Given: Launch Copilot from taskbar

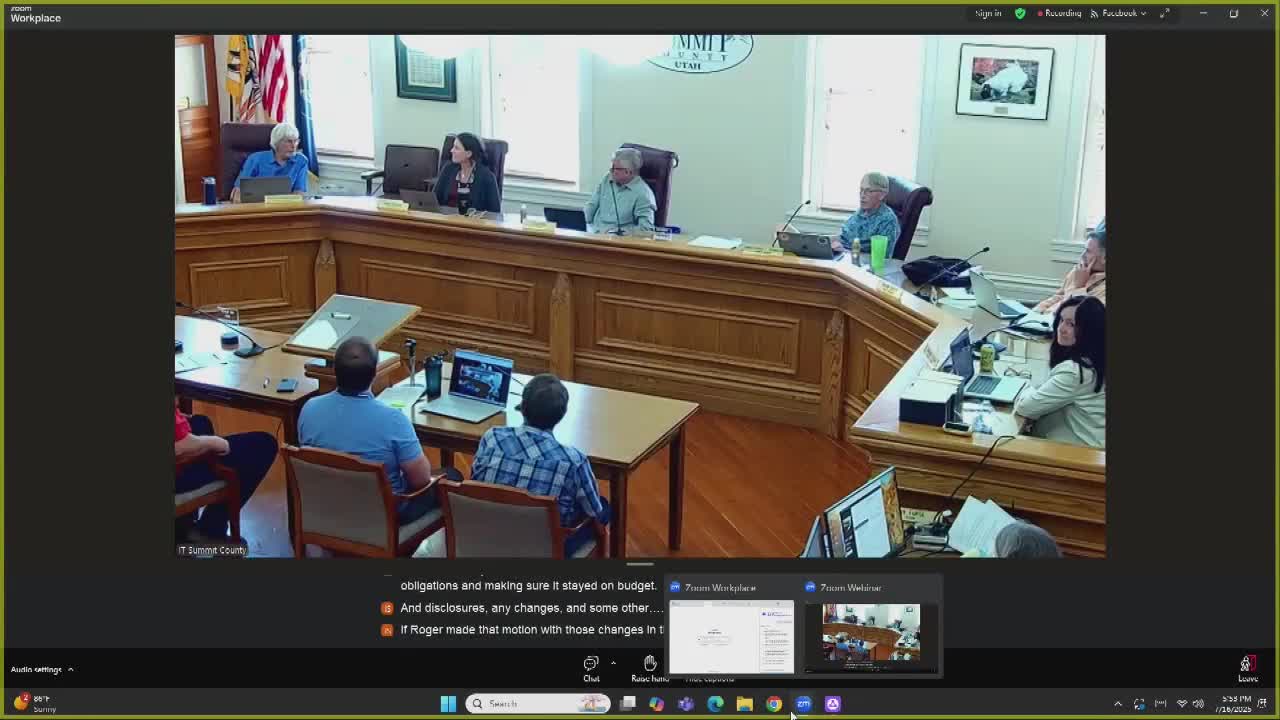Looking at the screenshot, I should pos(657,704).
